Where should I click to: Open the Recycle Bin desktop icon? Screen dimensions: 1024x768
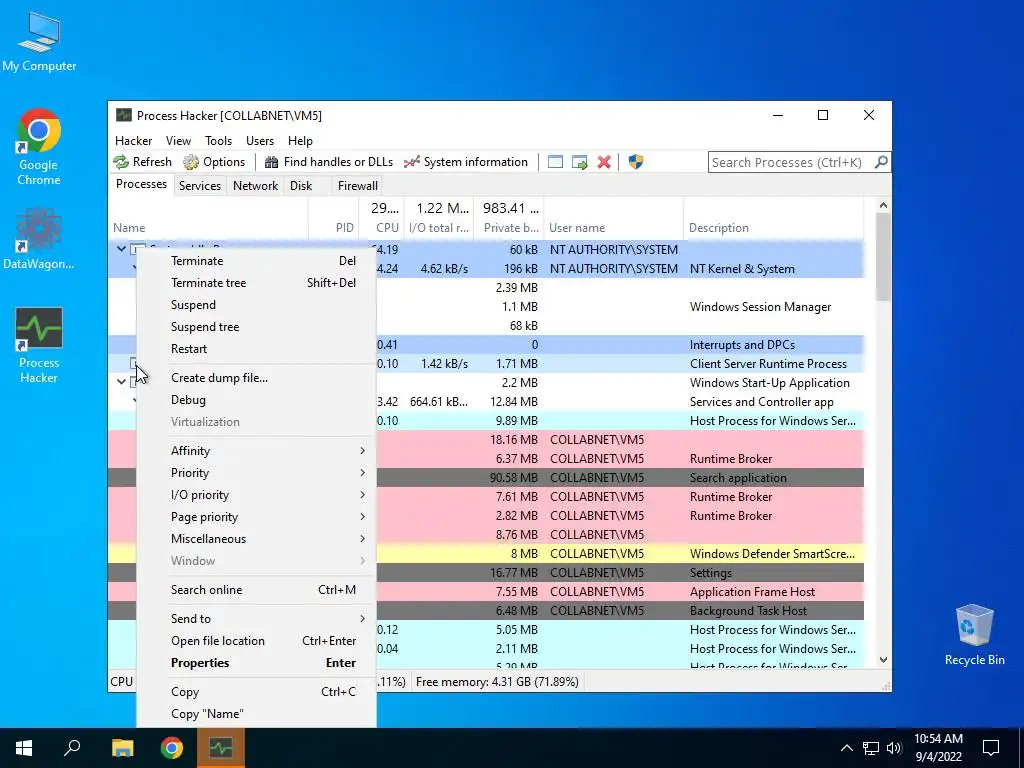tap(974, 635)
